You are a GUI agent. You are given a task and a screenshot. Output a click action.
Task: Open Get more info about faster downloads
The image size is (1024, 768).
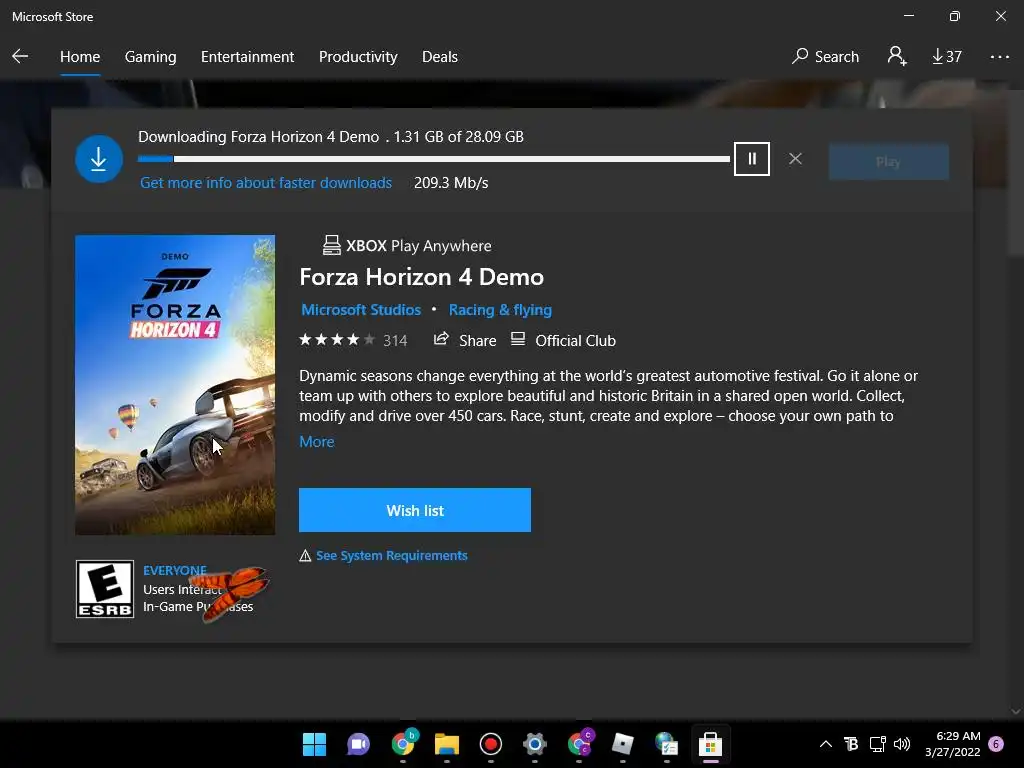click(266, 183)
